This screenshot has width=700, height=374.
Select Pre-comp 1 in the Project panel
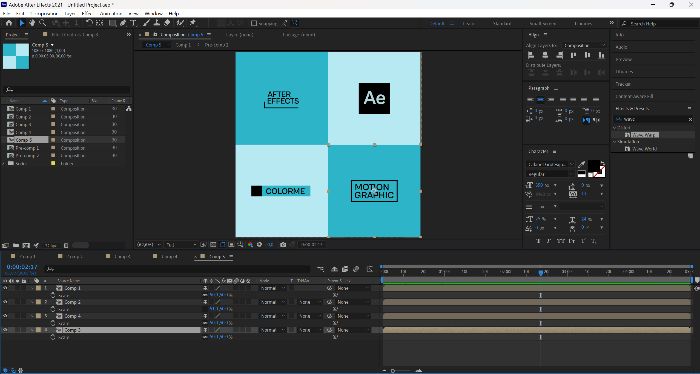(x=28, y=148)
